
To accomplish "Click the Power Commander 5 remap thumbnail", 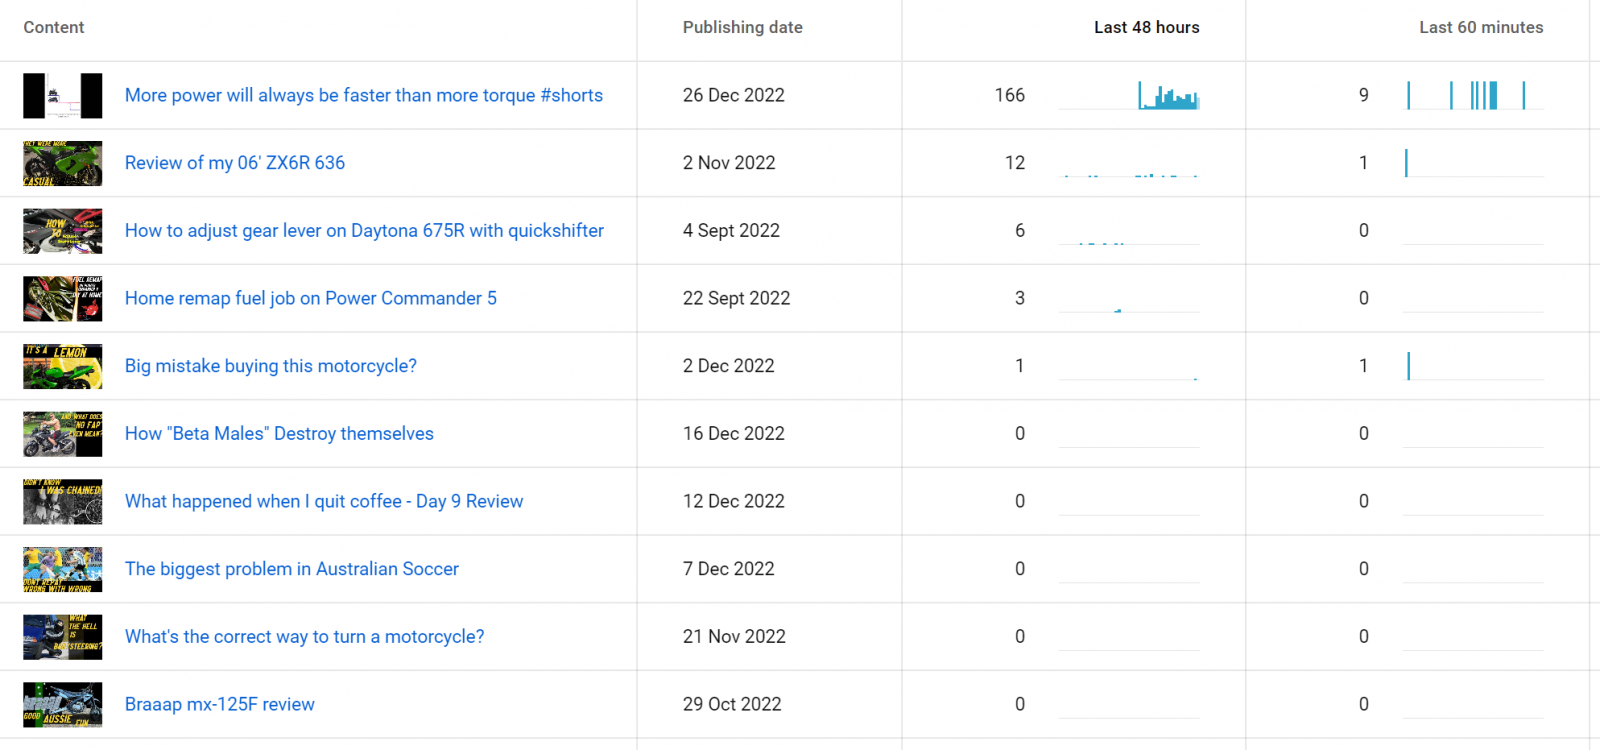I will [x=62, y=298].
